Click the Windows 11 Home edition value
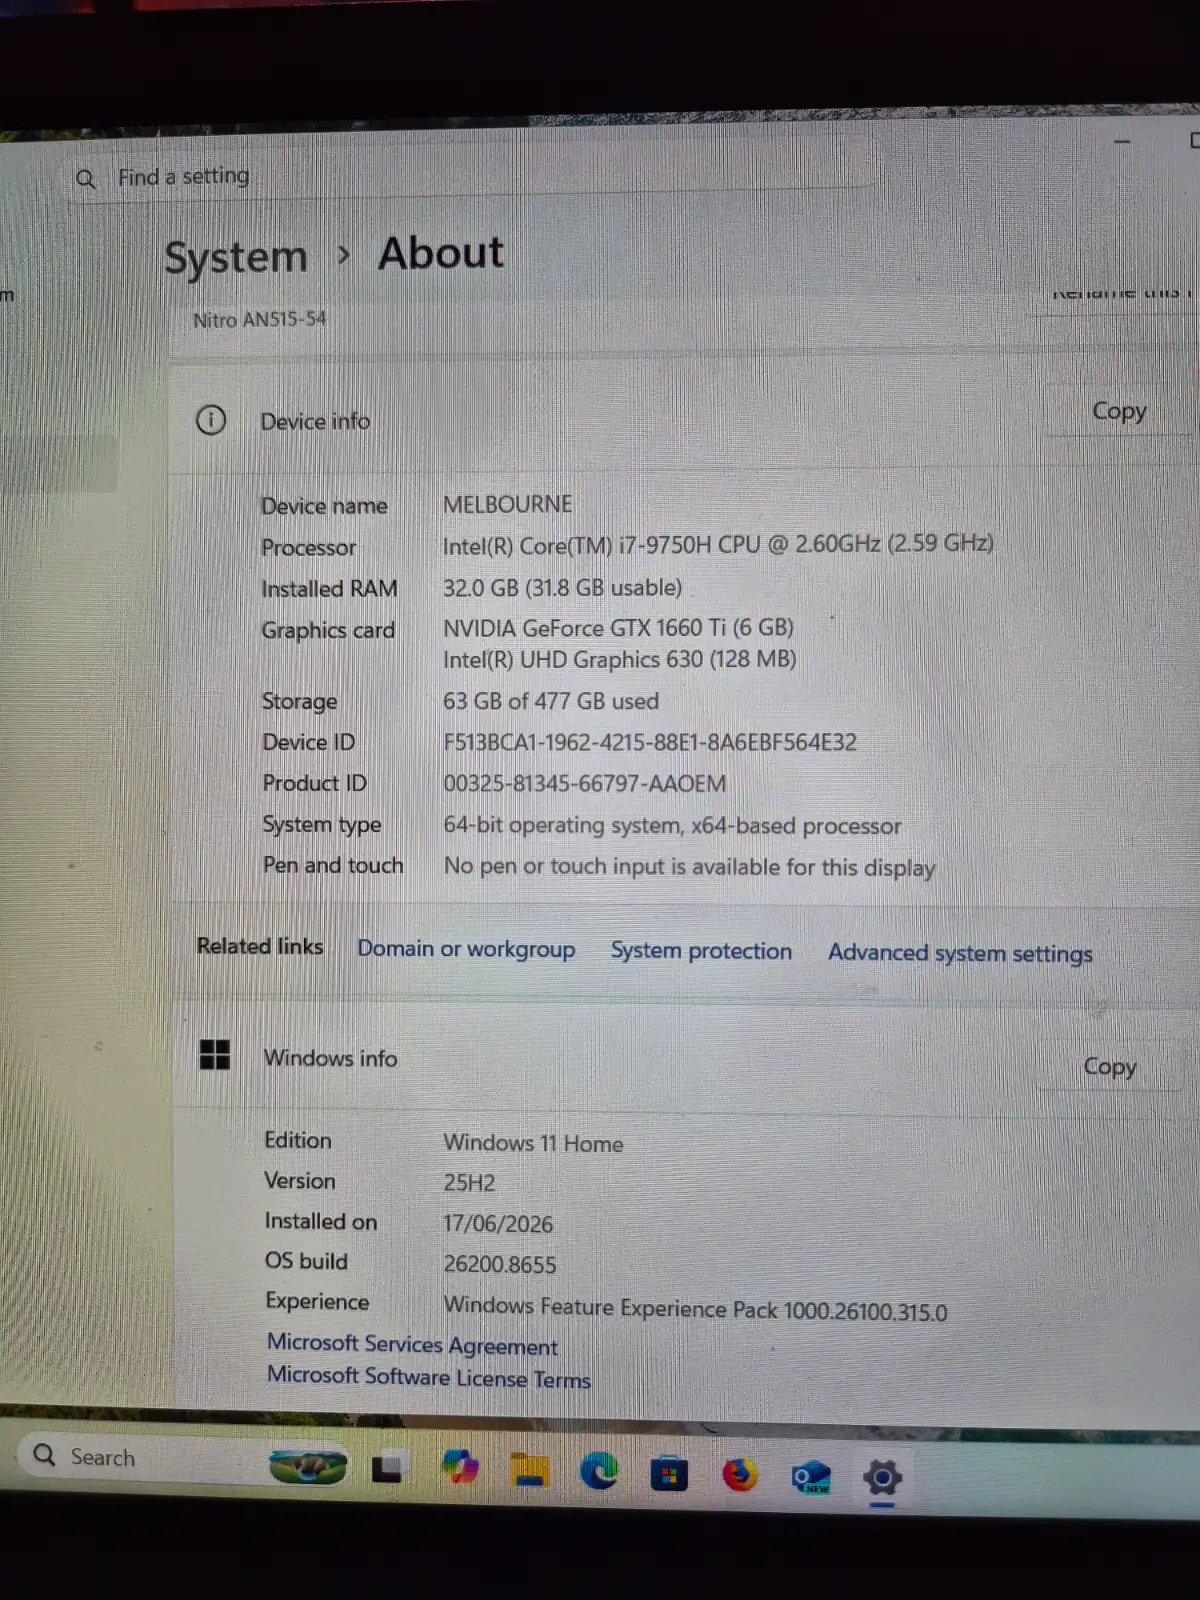Screen dimensions: 1200x1600 coord(533,1143)
